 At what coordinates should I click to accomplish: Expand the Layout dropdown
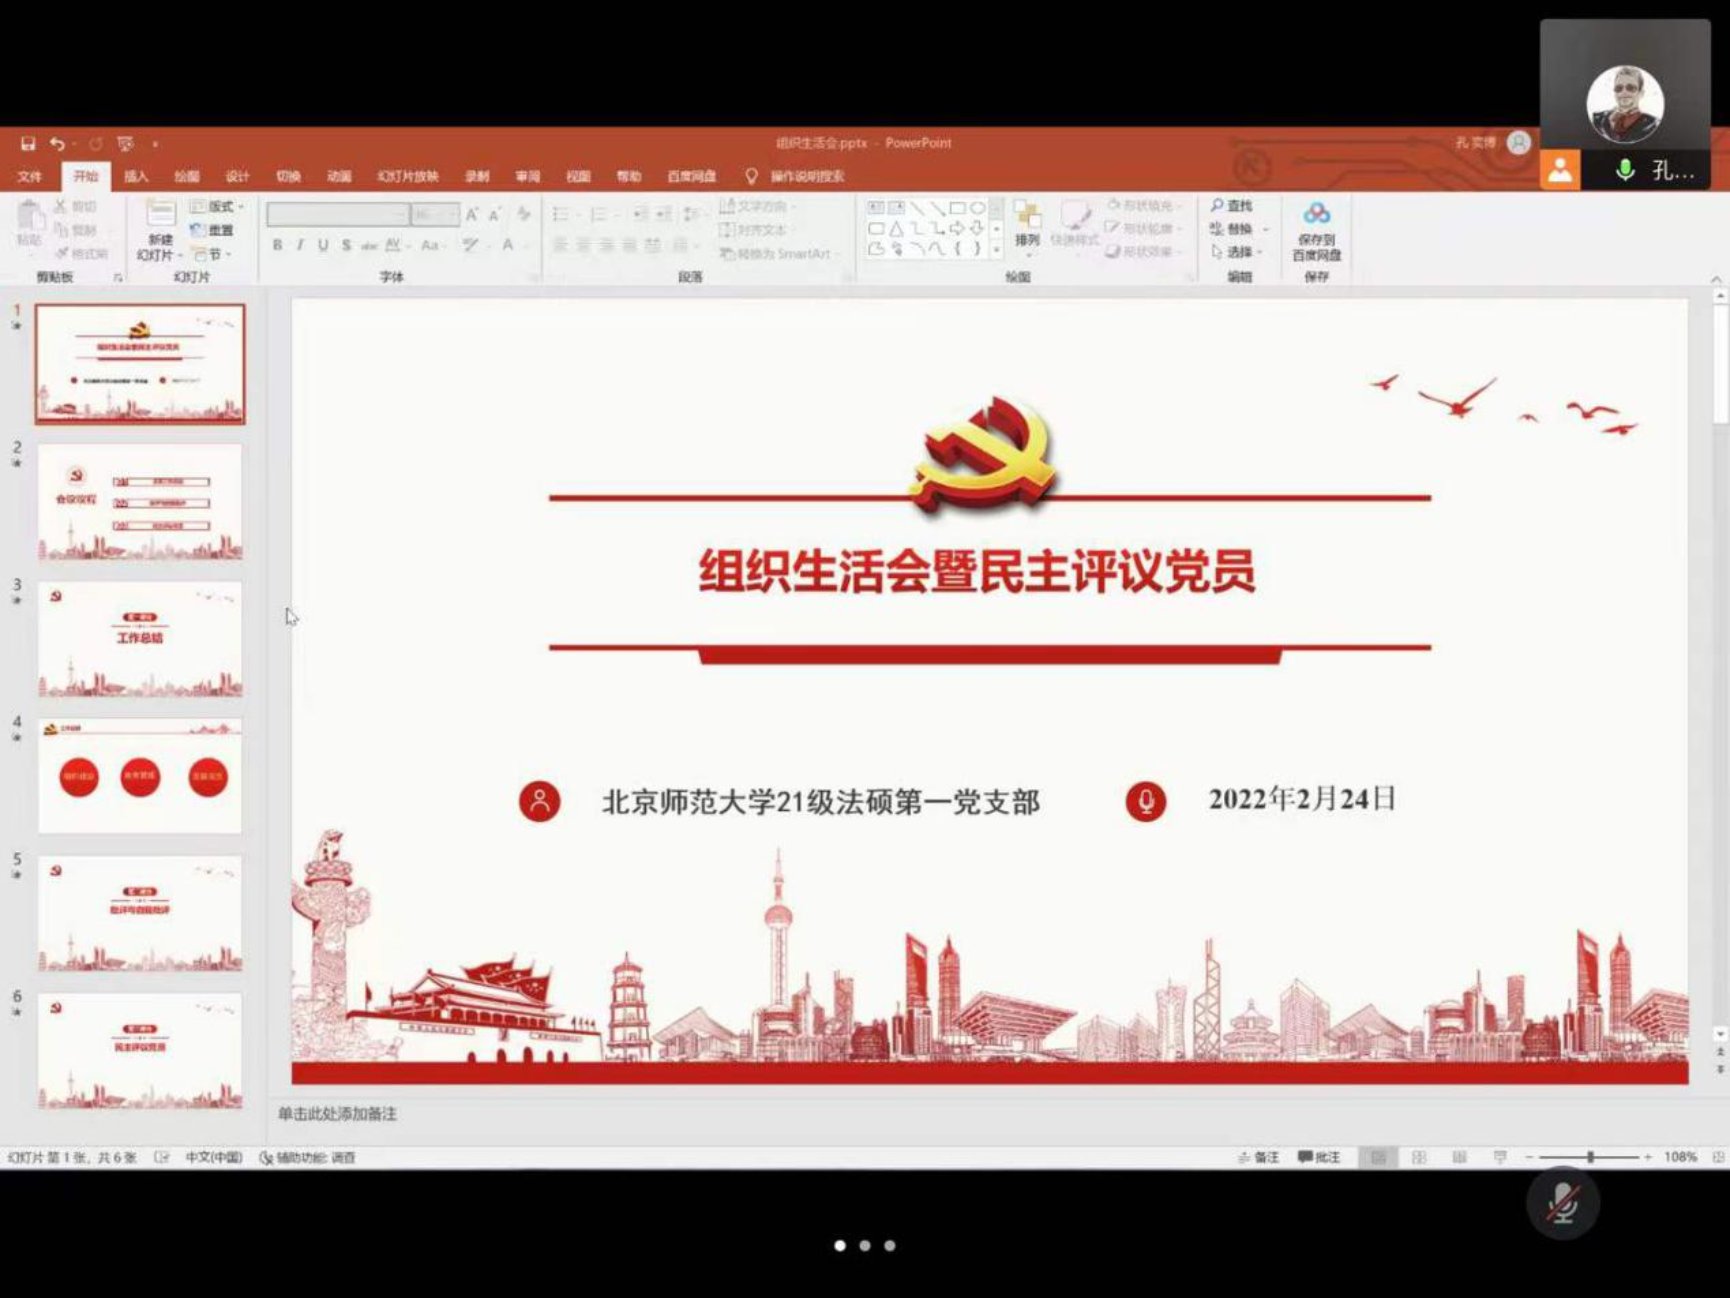point(218,207)
